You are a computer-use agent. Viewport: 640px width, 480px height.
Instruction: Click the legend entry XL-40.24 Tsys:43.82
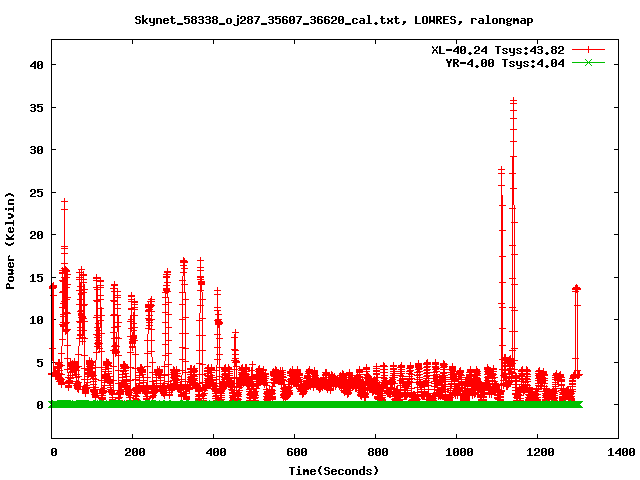click(498, 50)
